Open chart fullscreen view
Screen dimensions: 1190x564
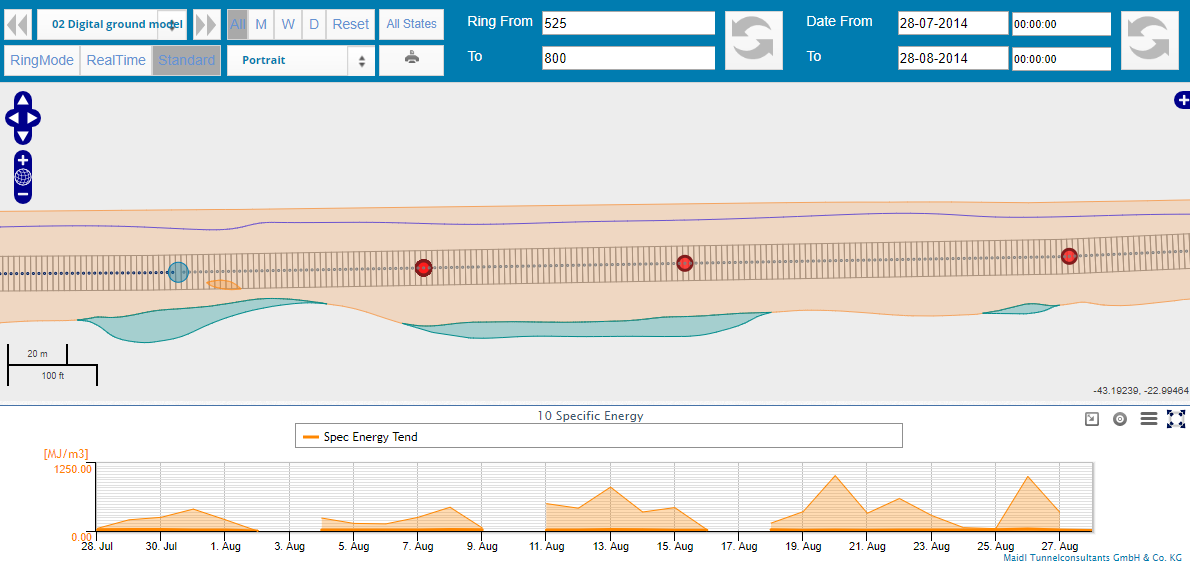(1176, 419)
